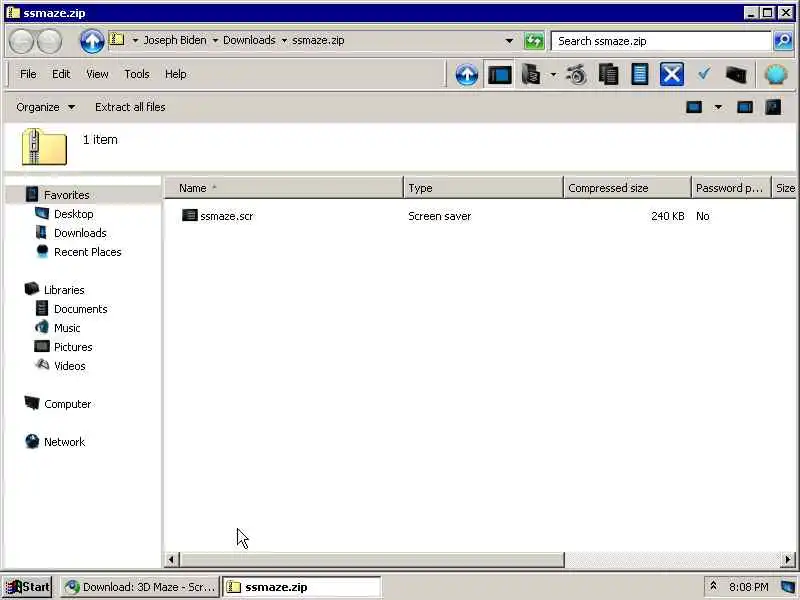Toggle the navigation pane toolbar button
Viewport: 800px width, 600px height.
click(499, 75)
